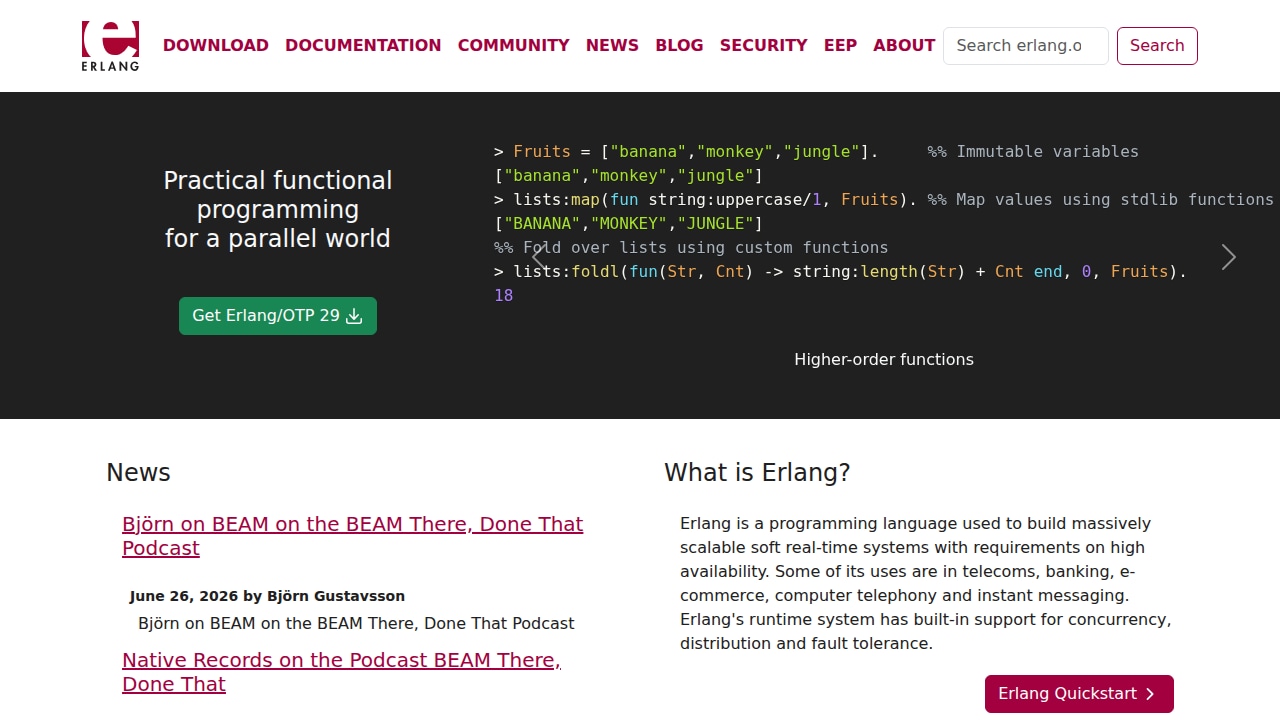Focus the Search erlang.org input field
1280x720 pixels.
[1026, 46]
